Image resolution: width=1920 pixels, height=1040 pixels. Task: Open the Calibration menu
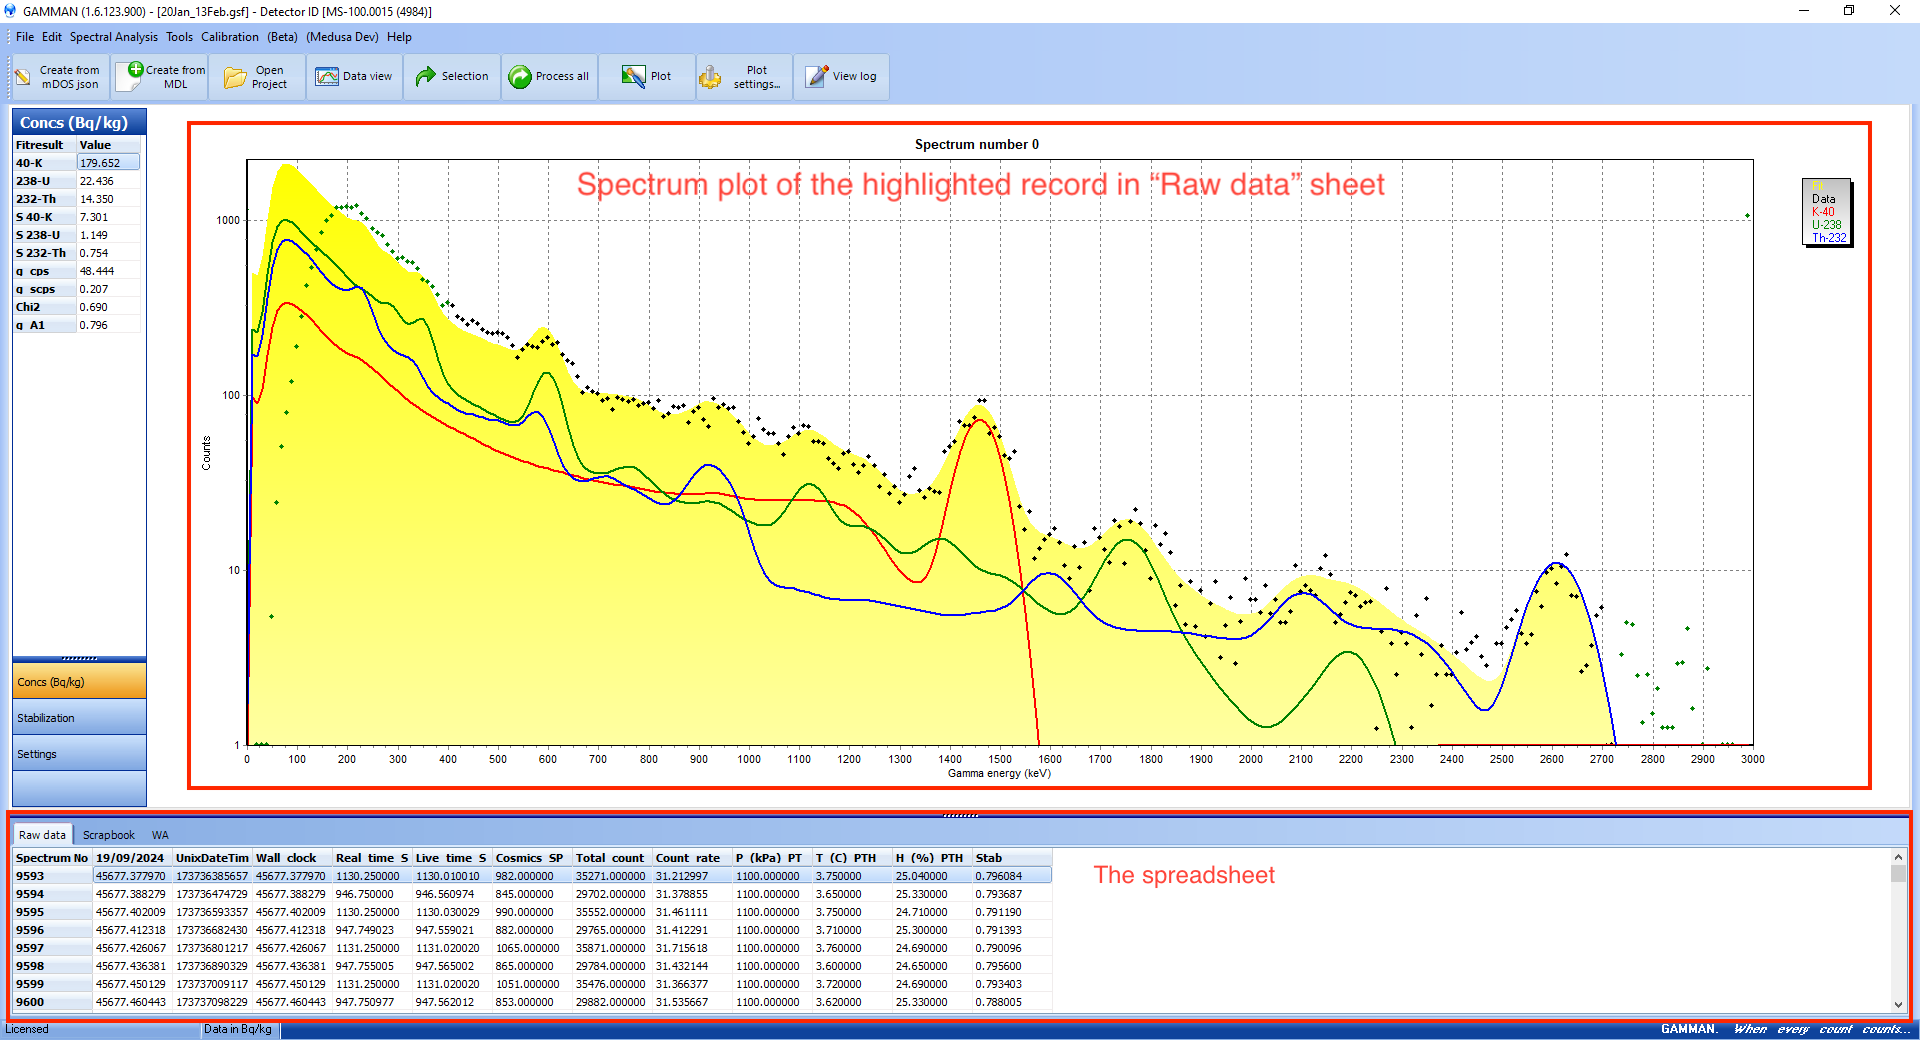229,37
